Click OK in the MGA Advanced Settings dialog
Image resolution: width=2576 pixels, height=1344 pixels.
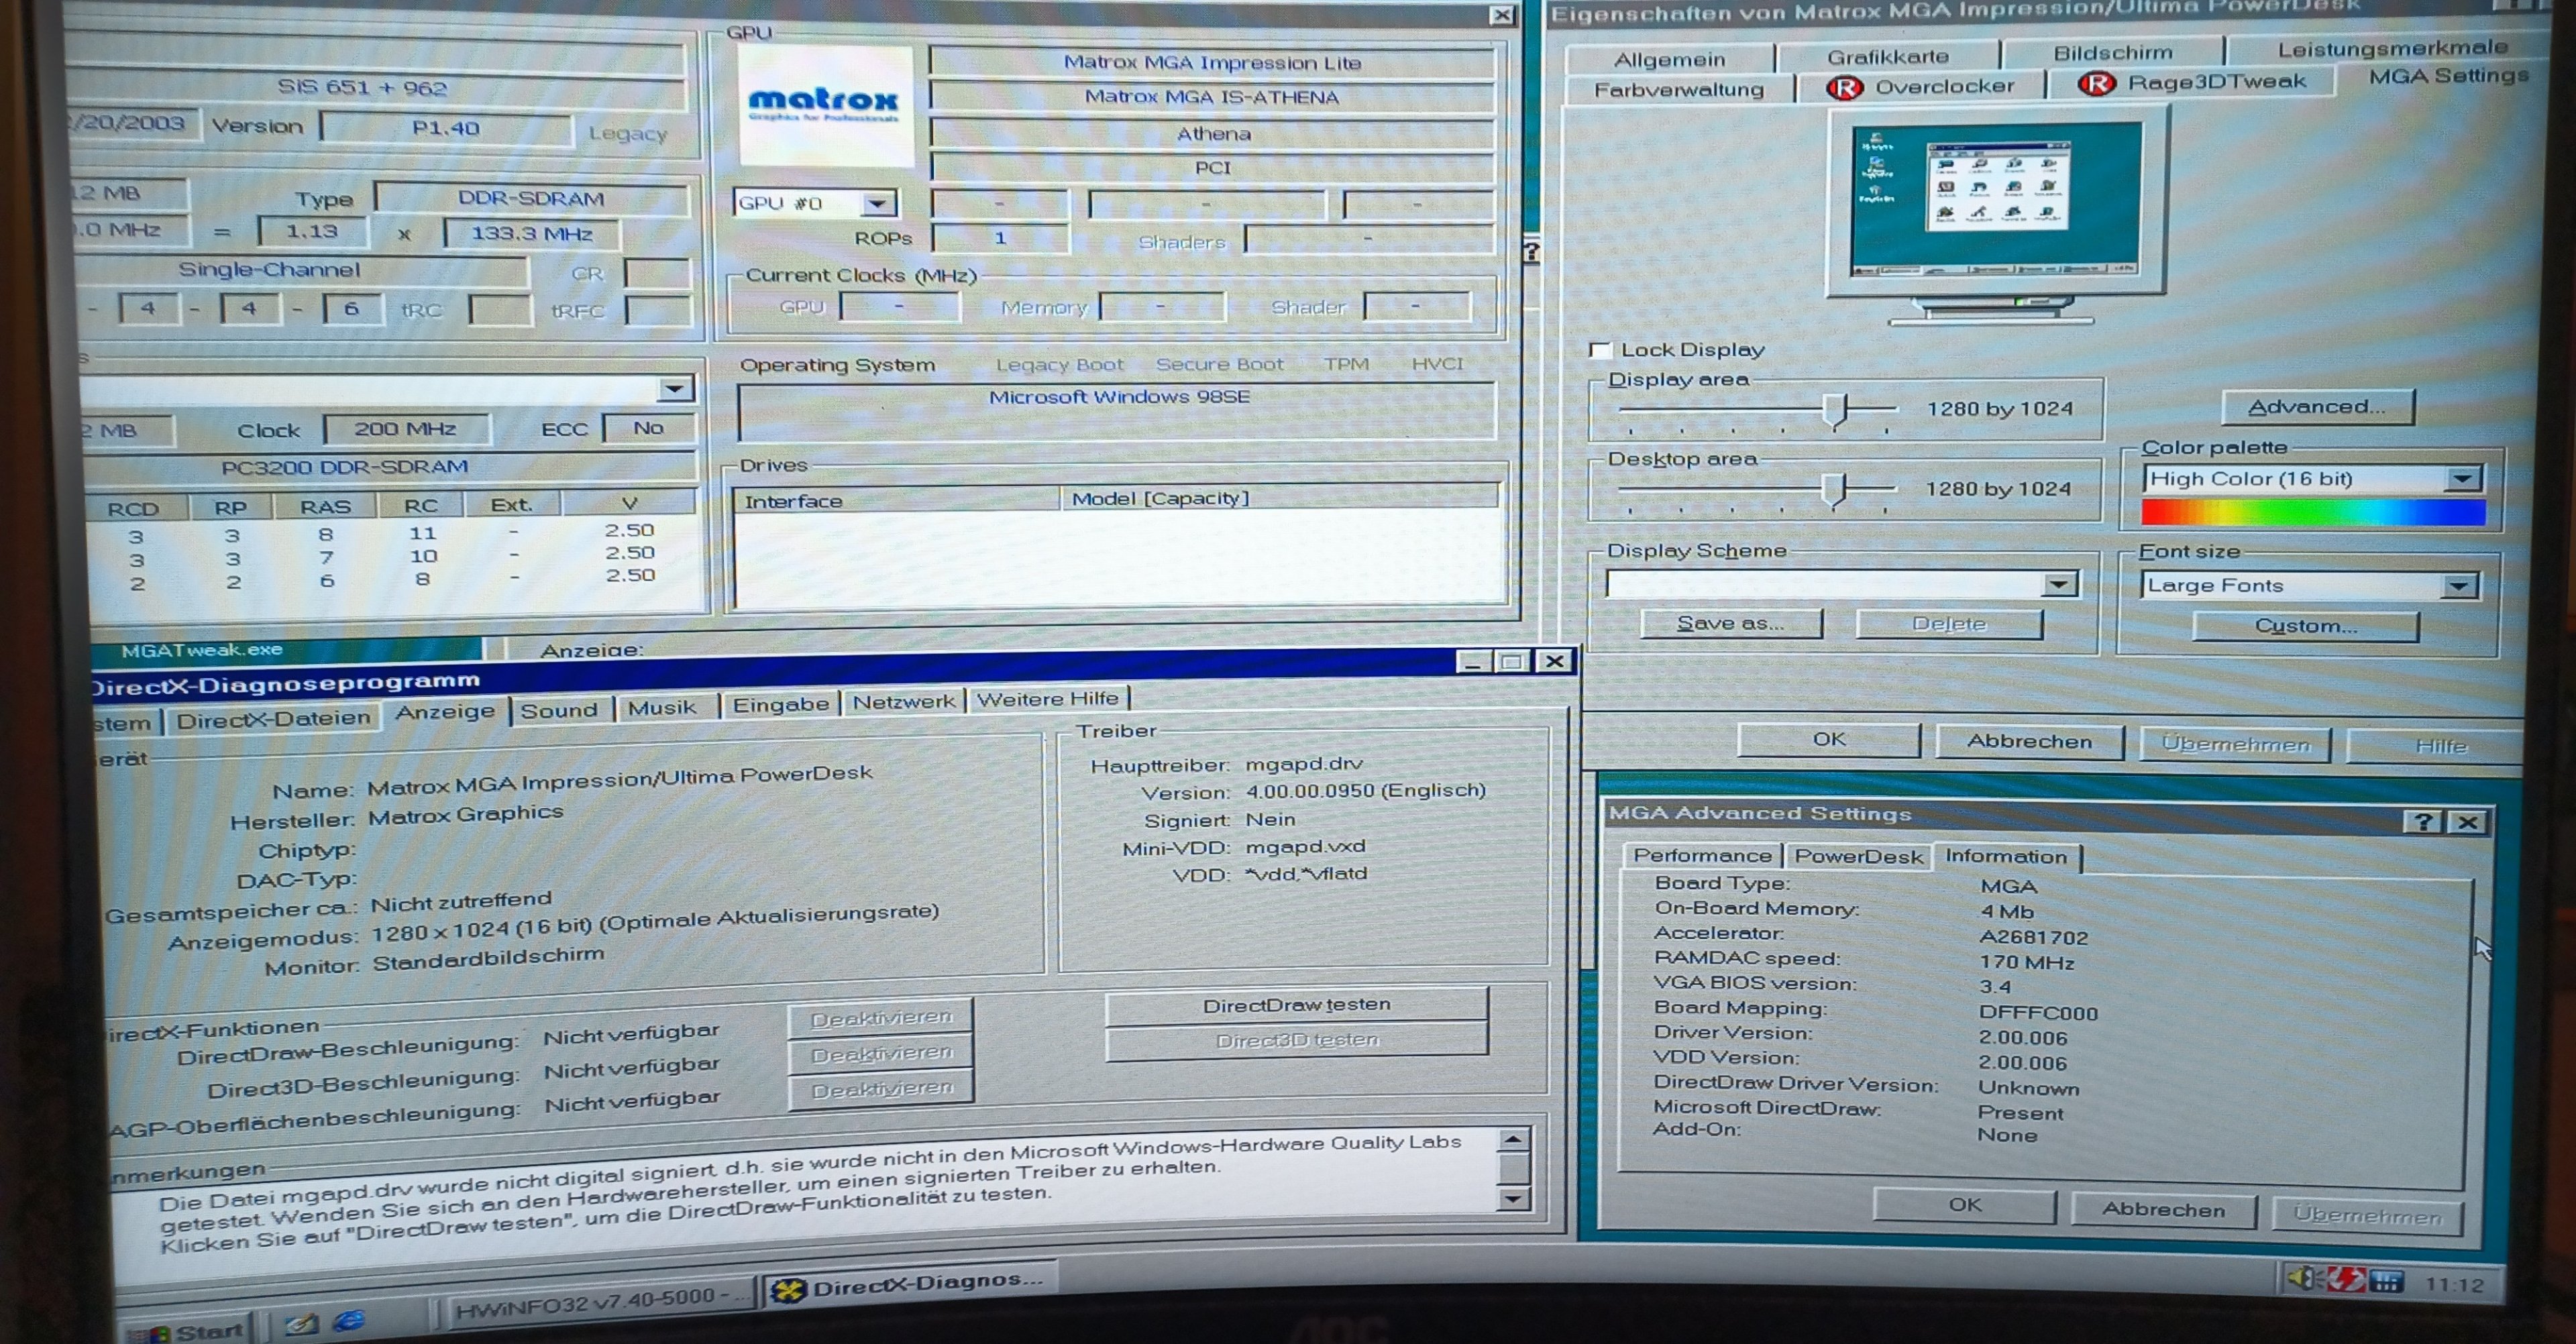[x=1964, y=1205]
